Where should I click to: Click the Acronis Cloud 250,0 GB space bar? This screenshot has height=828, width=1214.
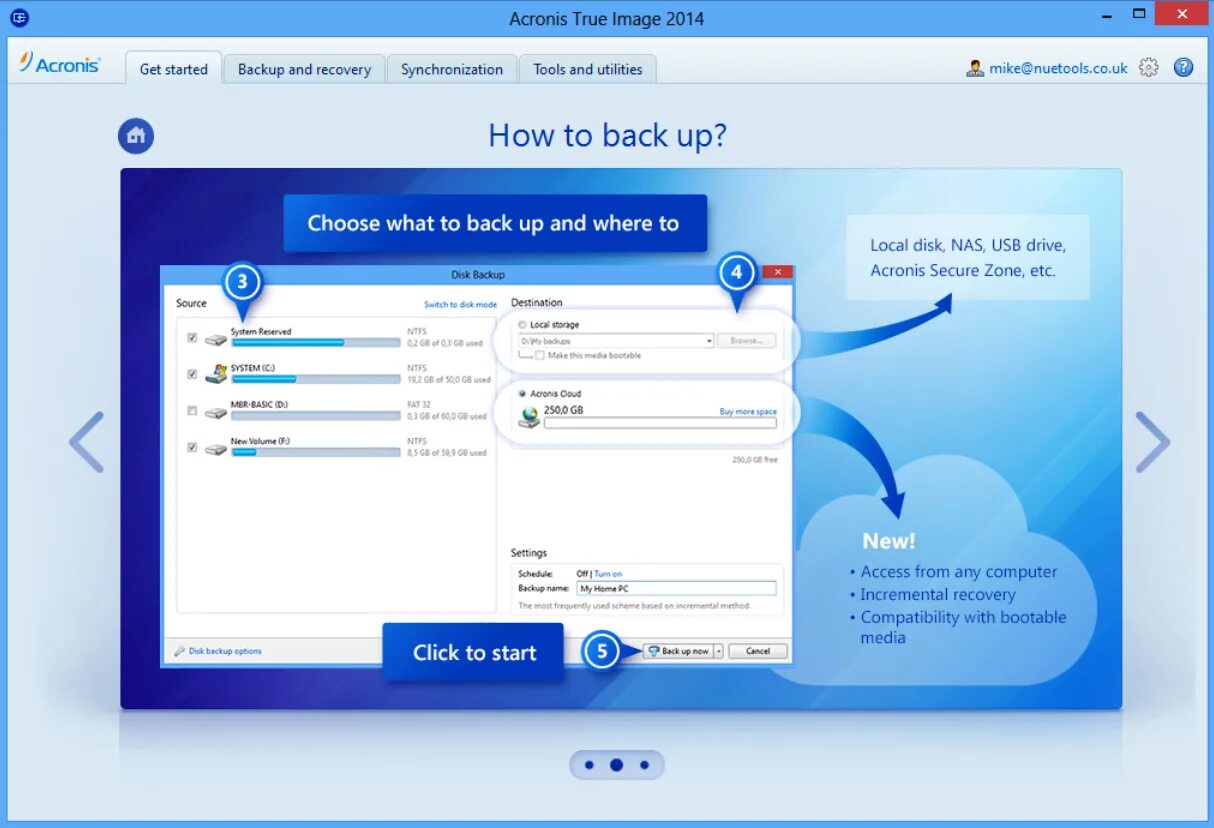(x=660, y=423)
